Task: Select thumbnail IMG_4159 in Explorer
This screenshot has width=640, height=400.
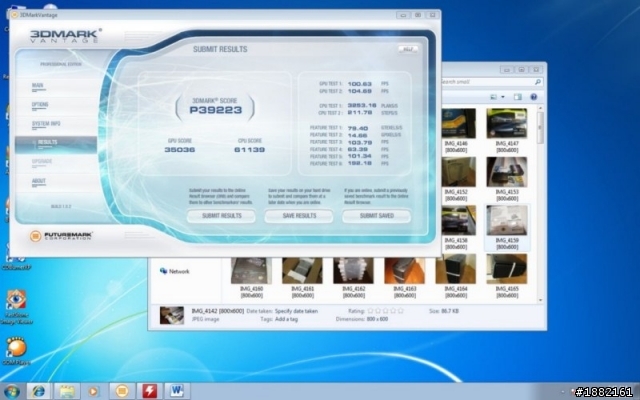Action: [507, 220]
